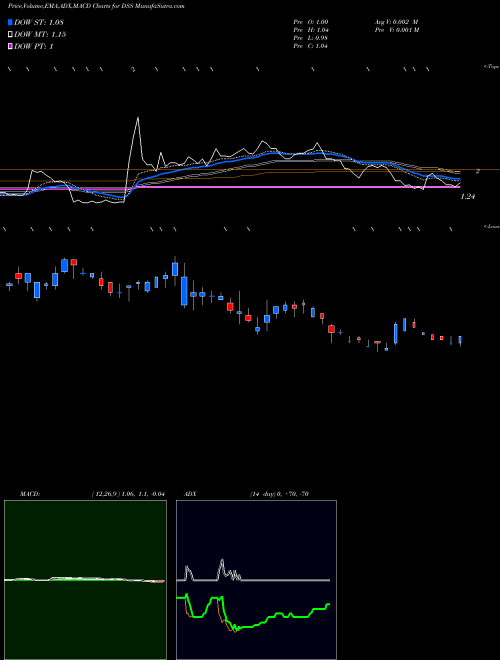The width and height of the screenshot is (500, 660).
Task: Click the '<Tops' marker label
Action: (x=491, y=67)
